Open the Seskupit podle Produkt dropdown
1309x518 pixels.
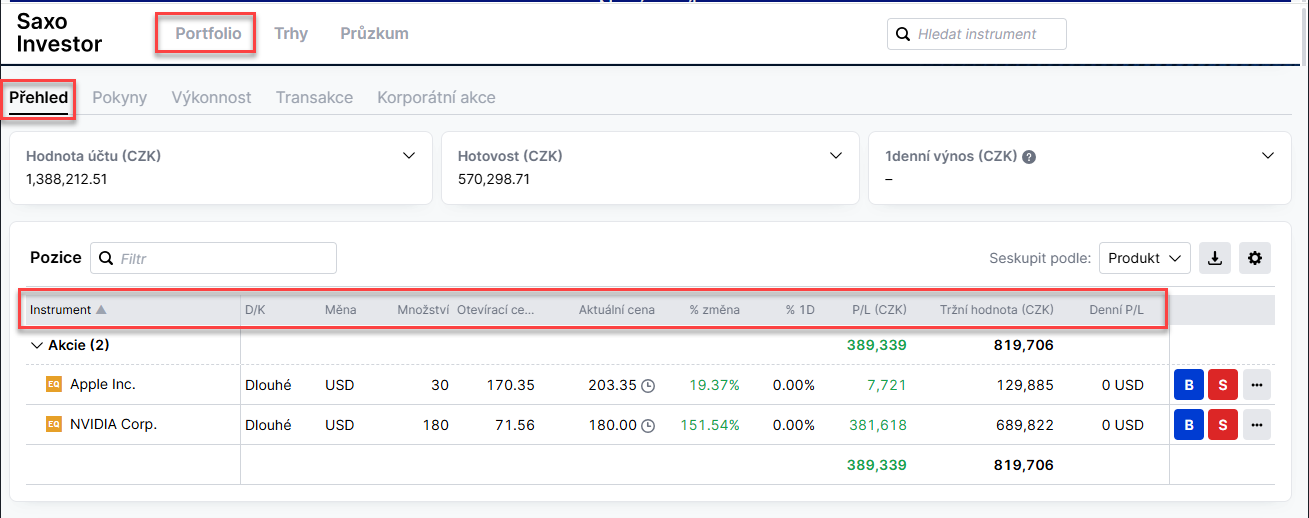pyautogui.click(x=1145, y=258)
